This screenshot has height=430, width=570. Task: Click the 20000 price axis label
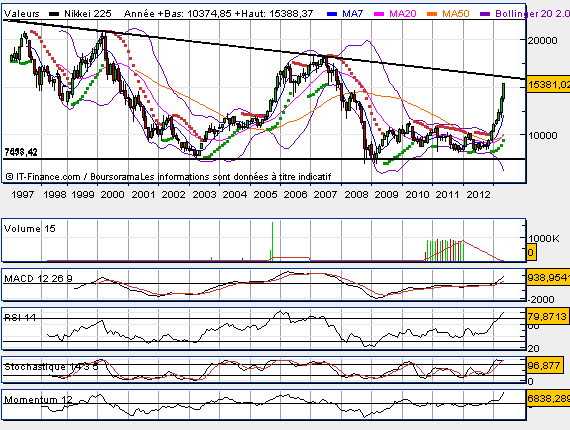click(x=542, y=40)
